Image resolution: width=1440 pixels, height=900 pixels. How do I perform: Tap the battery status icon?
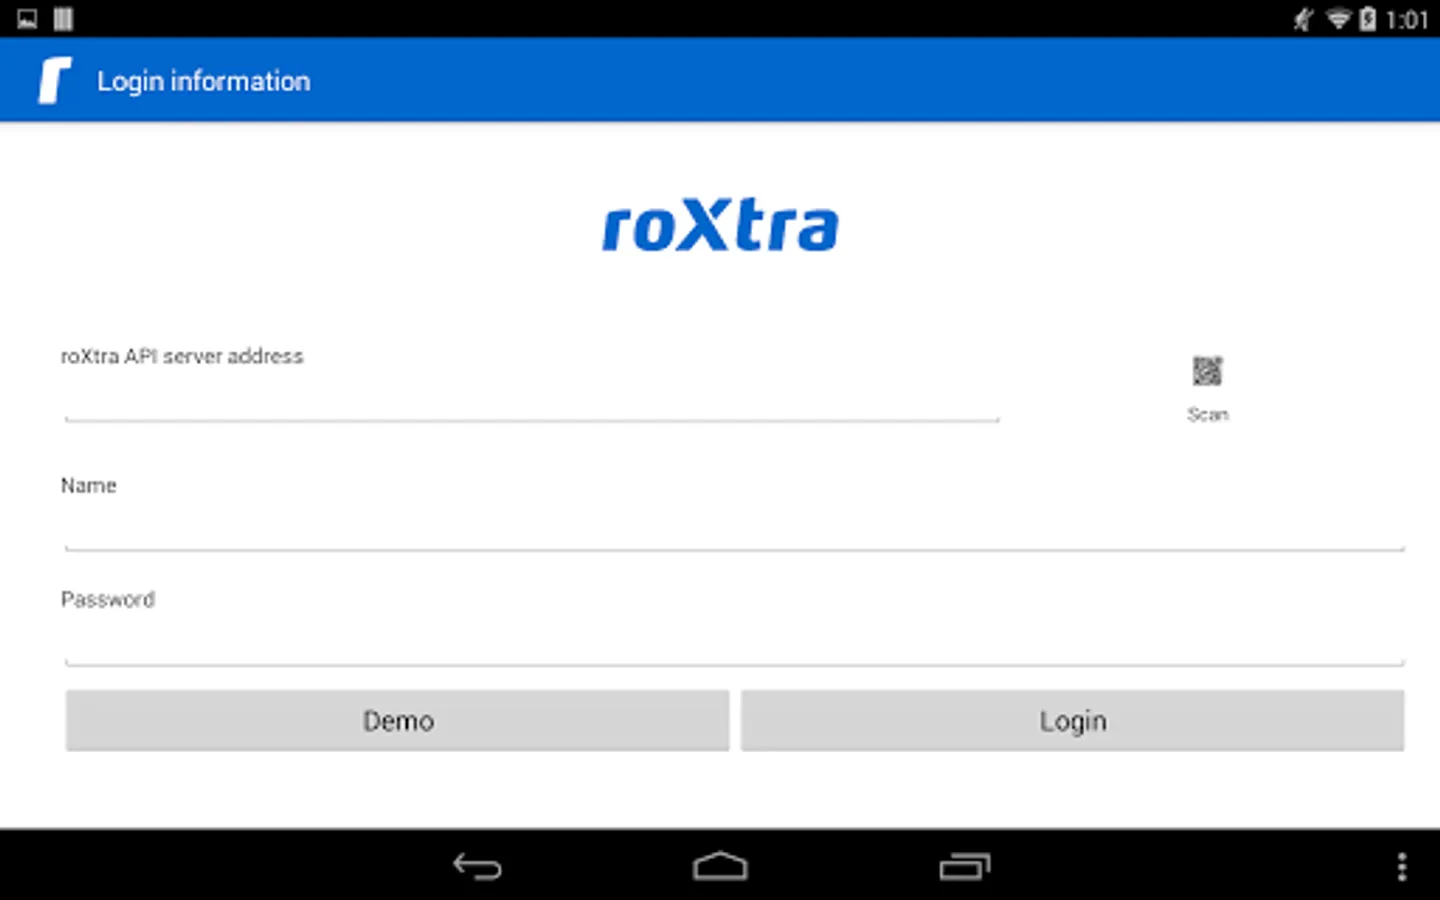pos(1368,19)
